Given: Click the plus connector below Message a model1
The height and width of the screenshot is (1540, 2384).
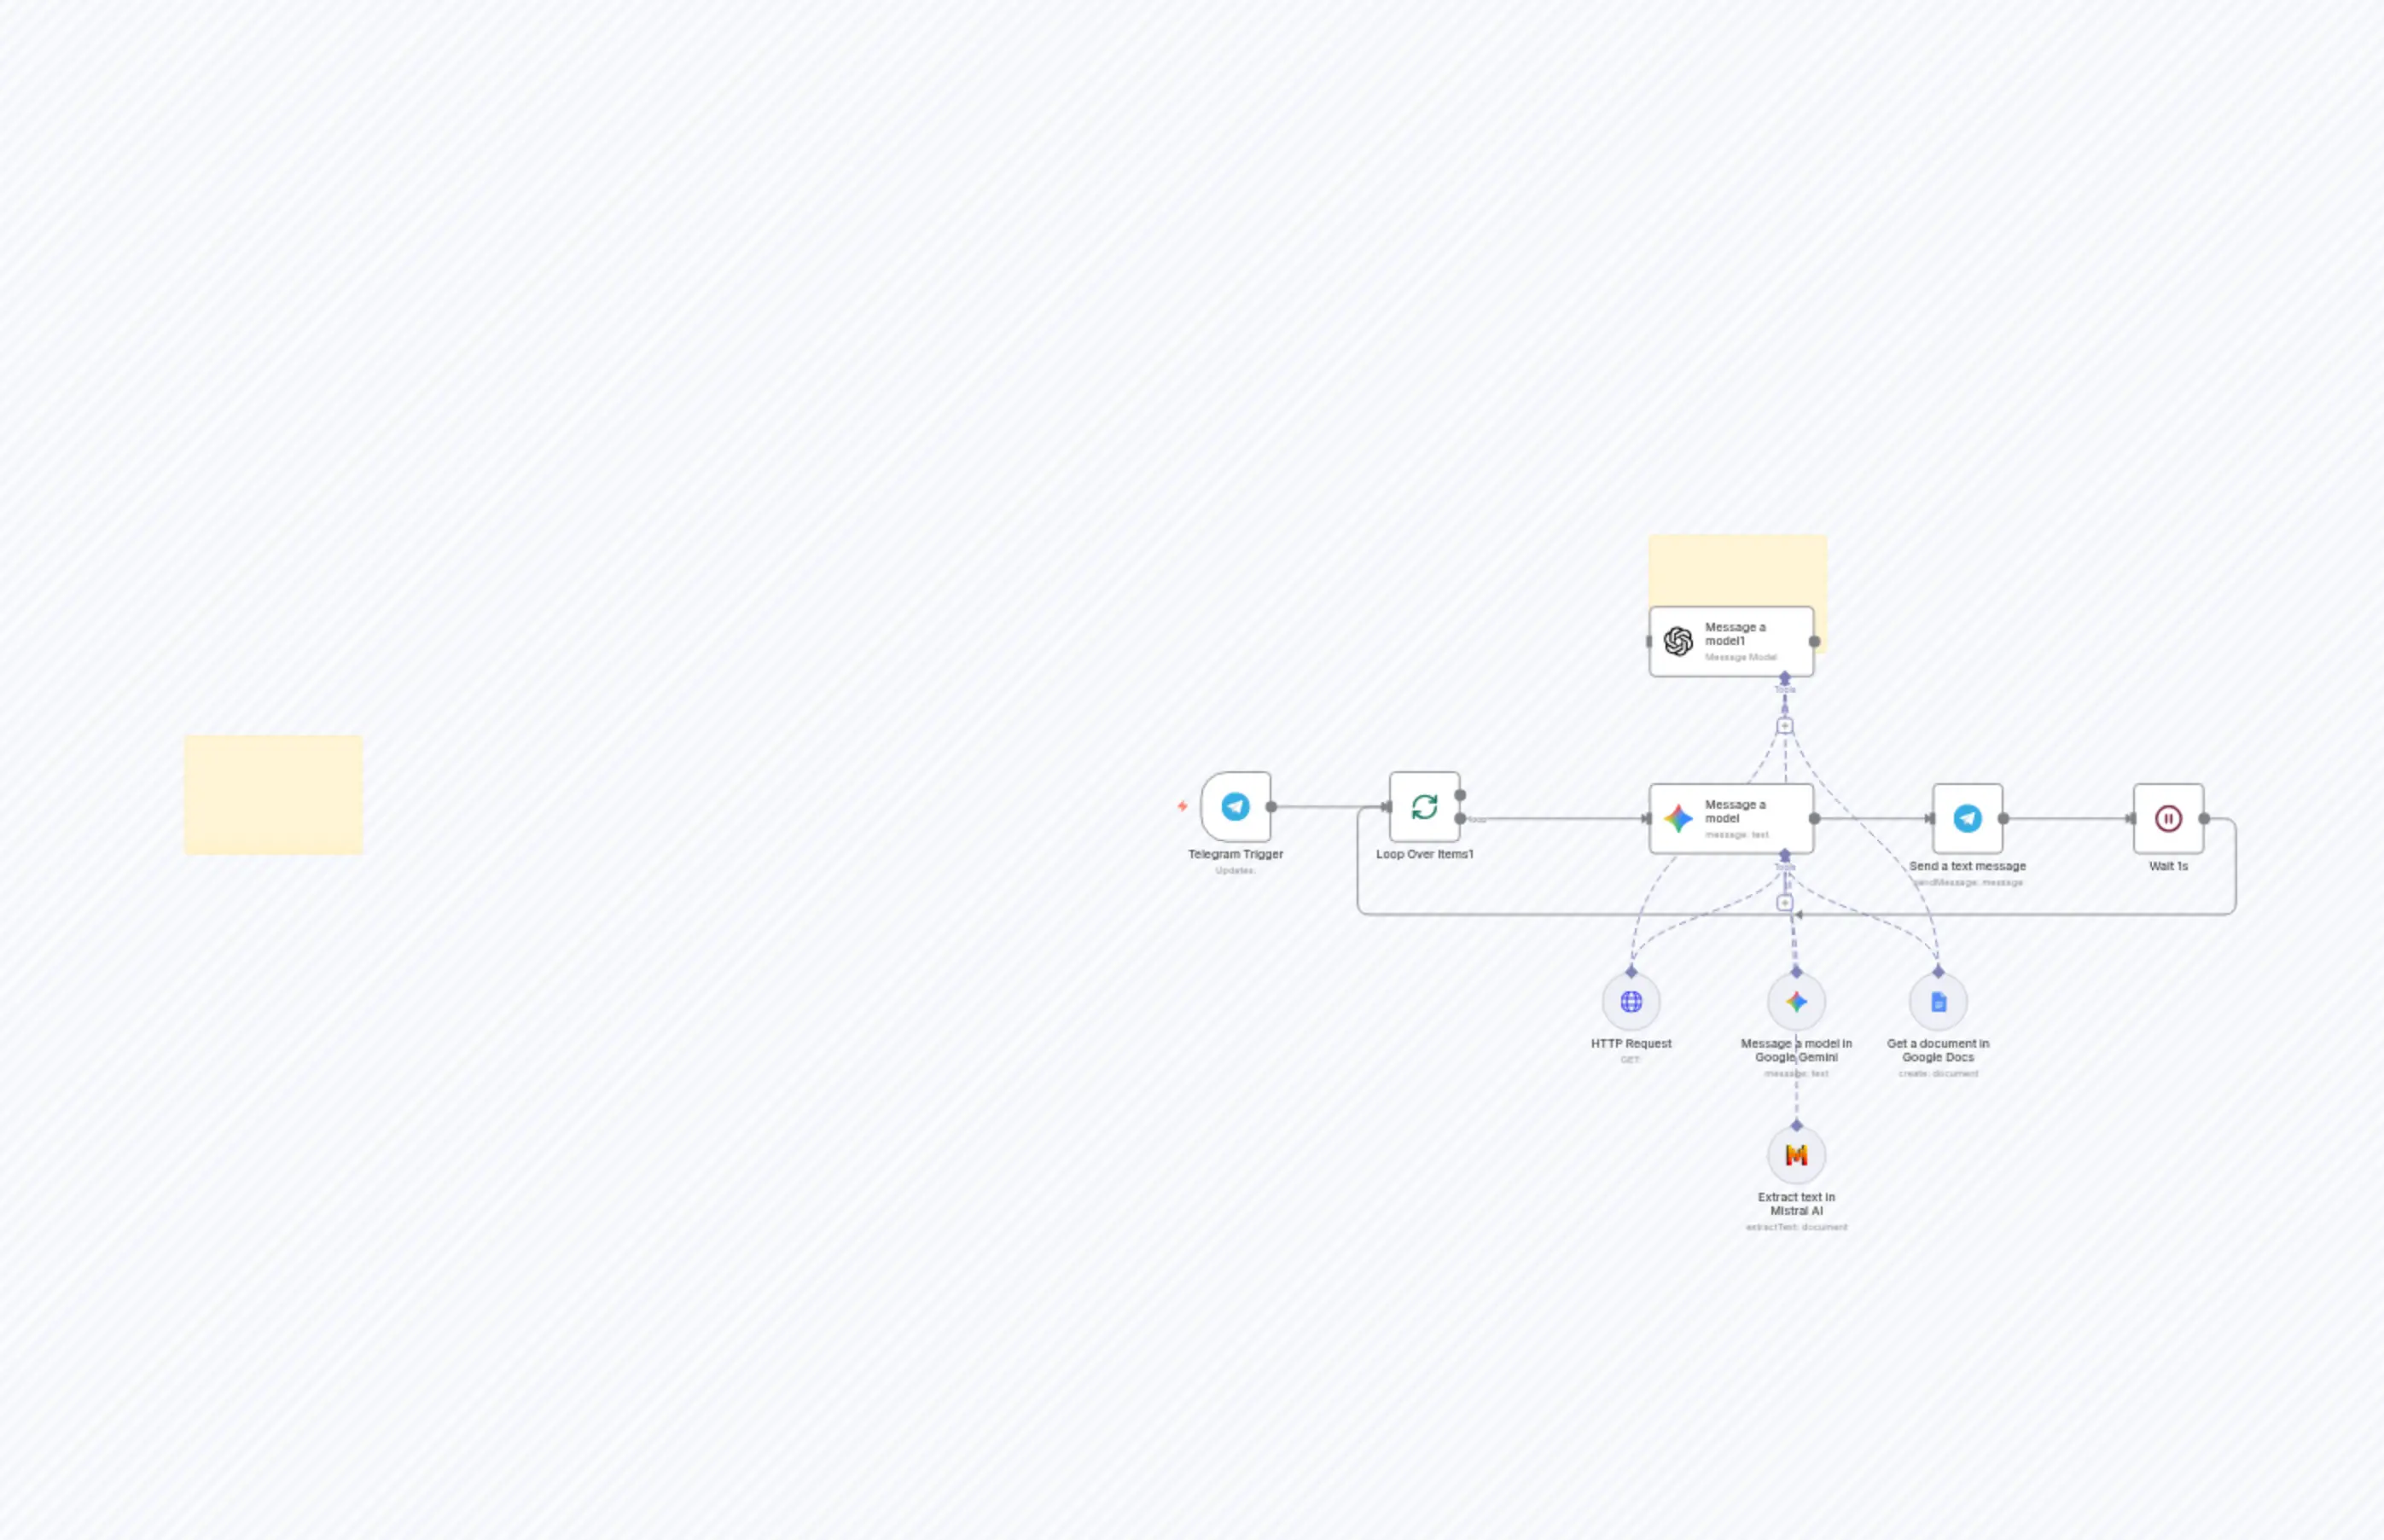Looking at the screenshot, I should pyautogui.click(x=1786, y=725).
